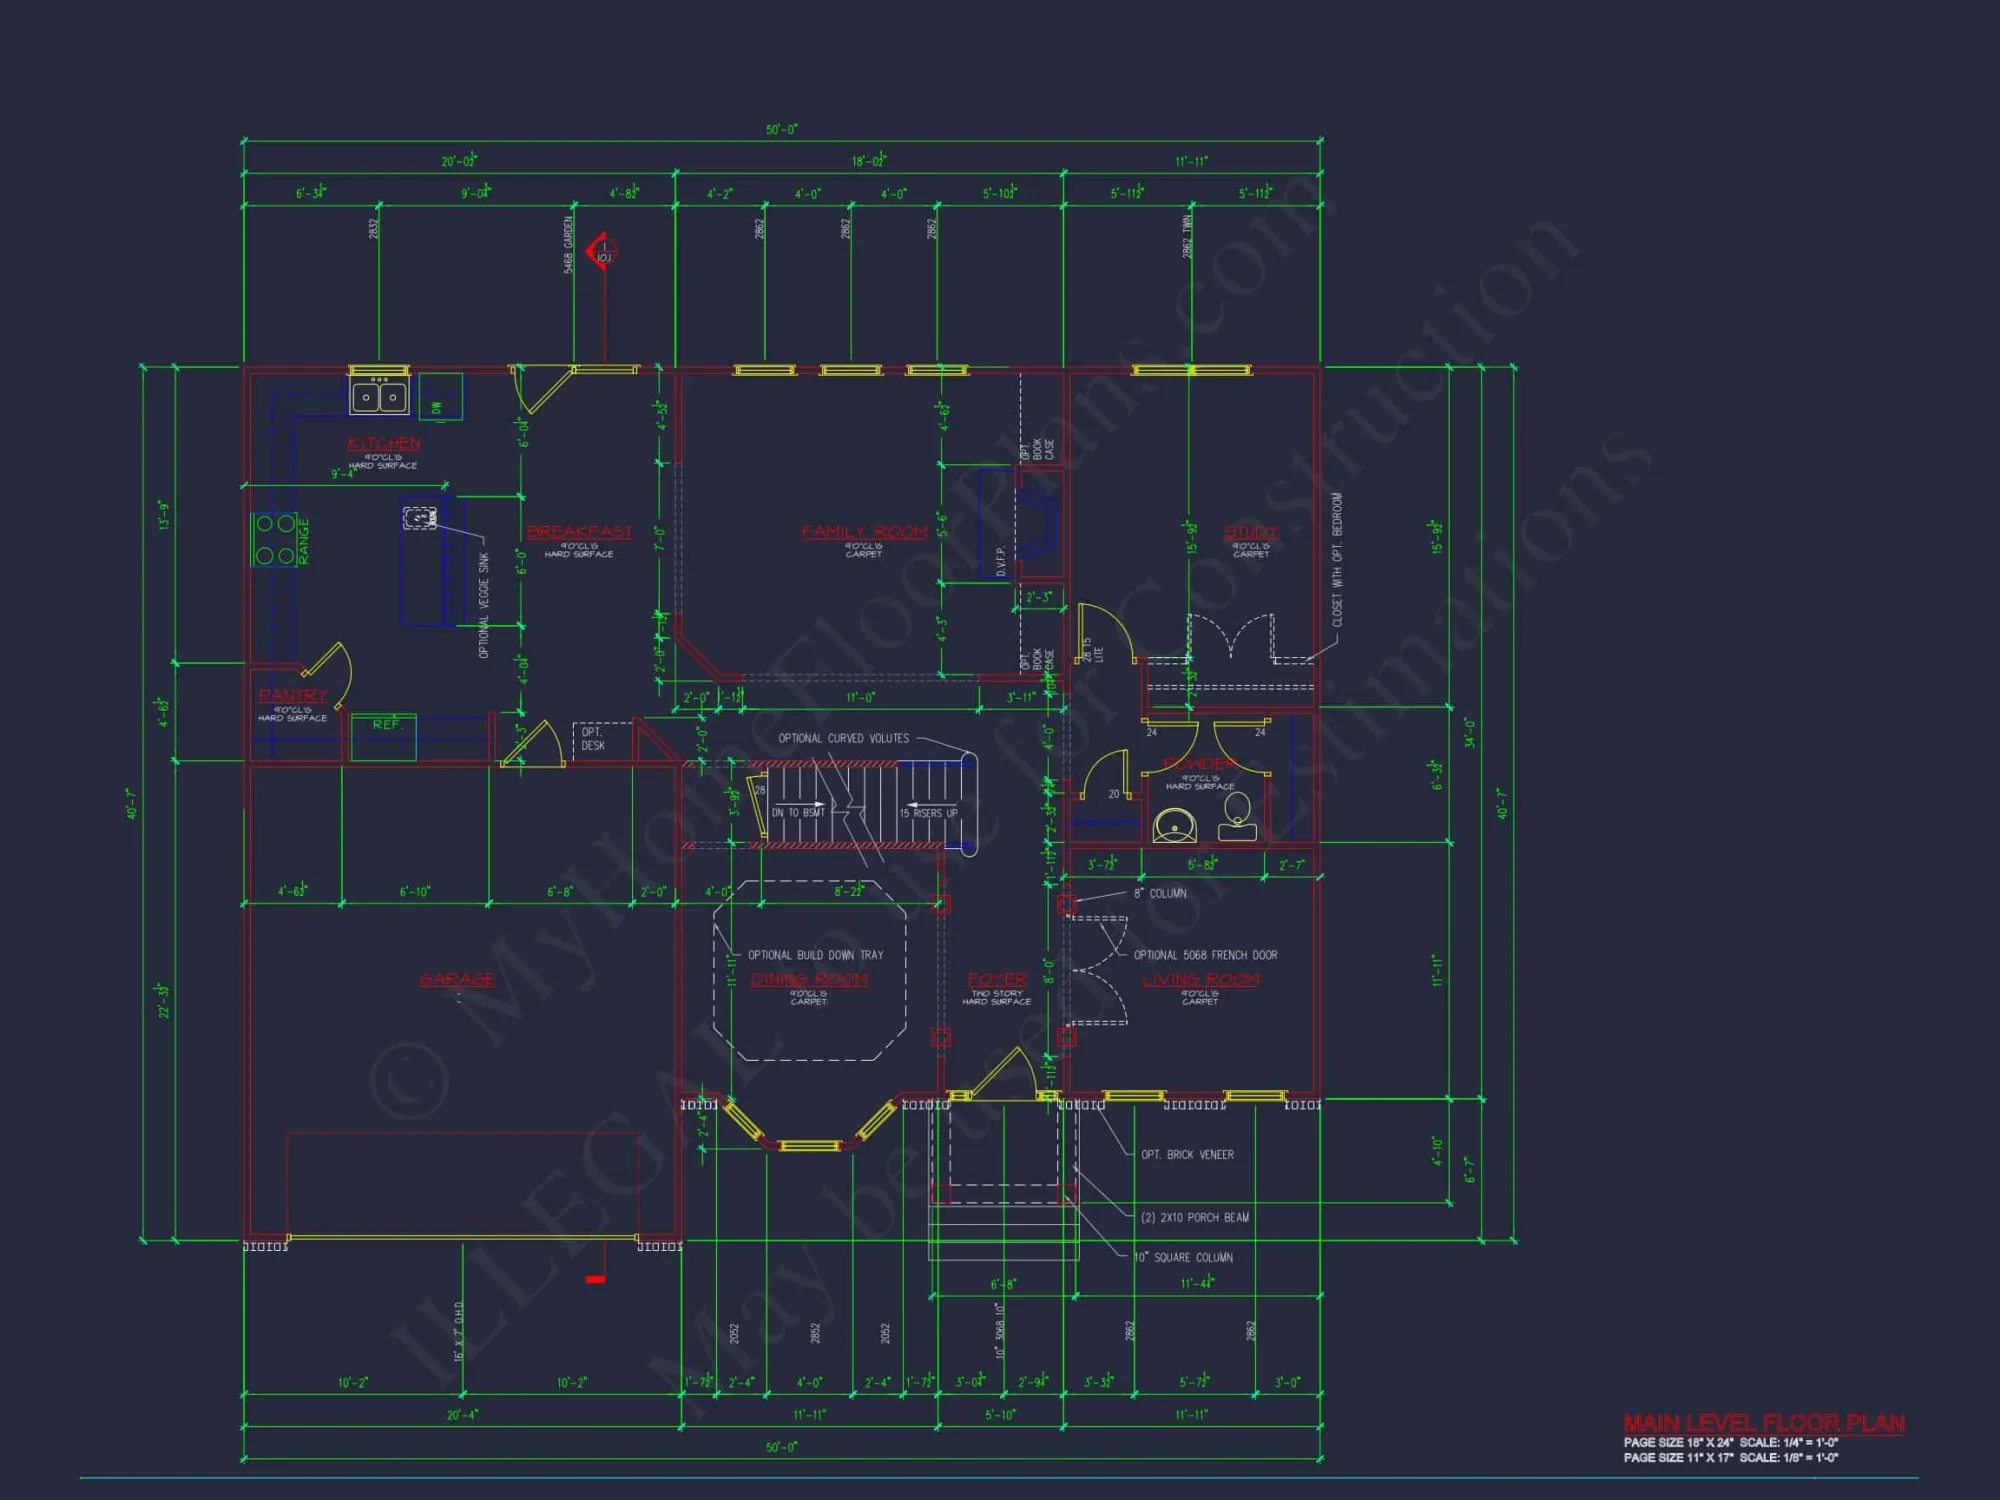Click the RANGE symbol in the kitchen
Image resolution: width=2000 pixels, height=1500 pixels.
pyautogui.click(x=273, y=540)
